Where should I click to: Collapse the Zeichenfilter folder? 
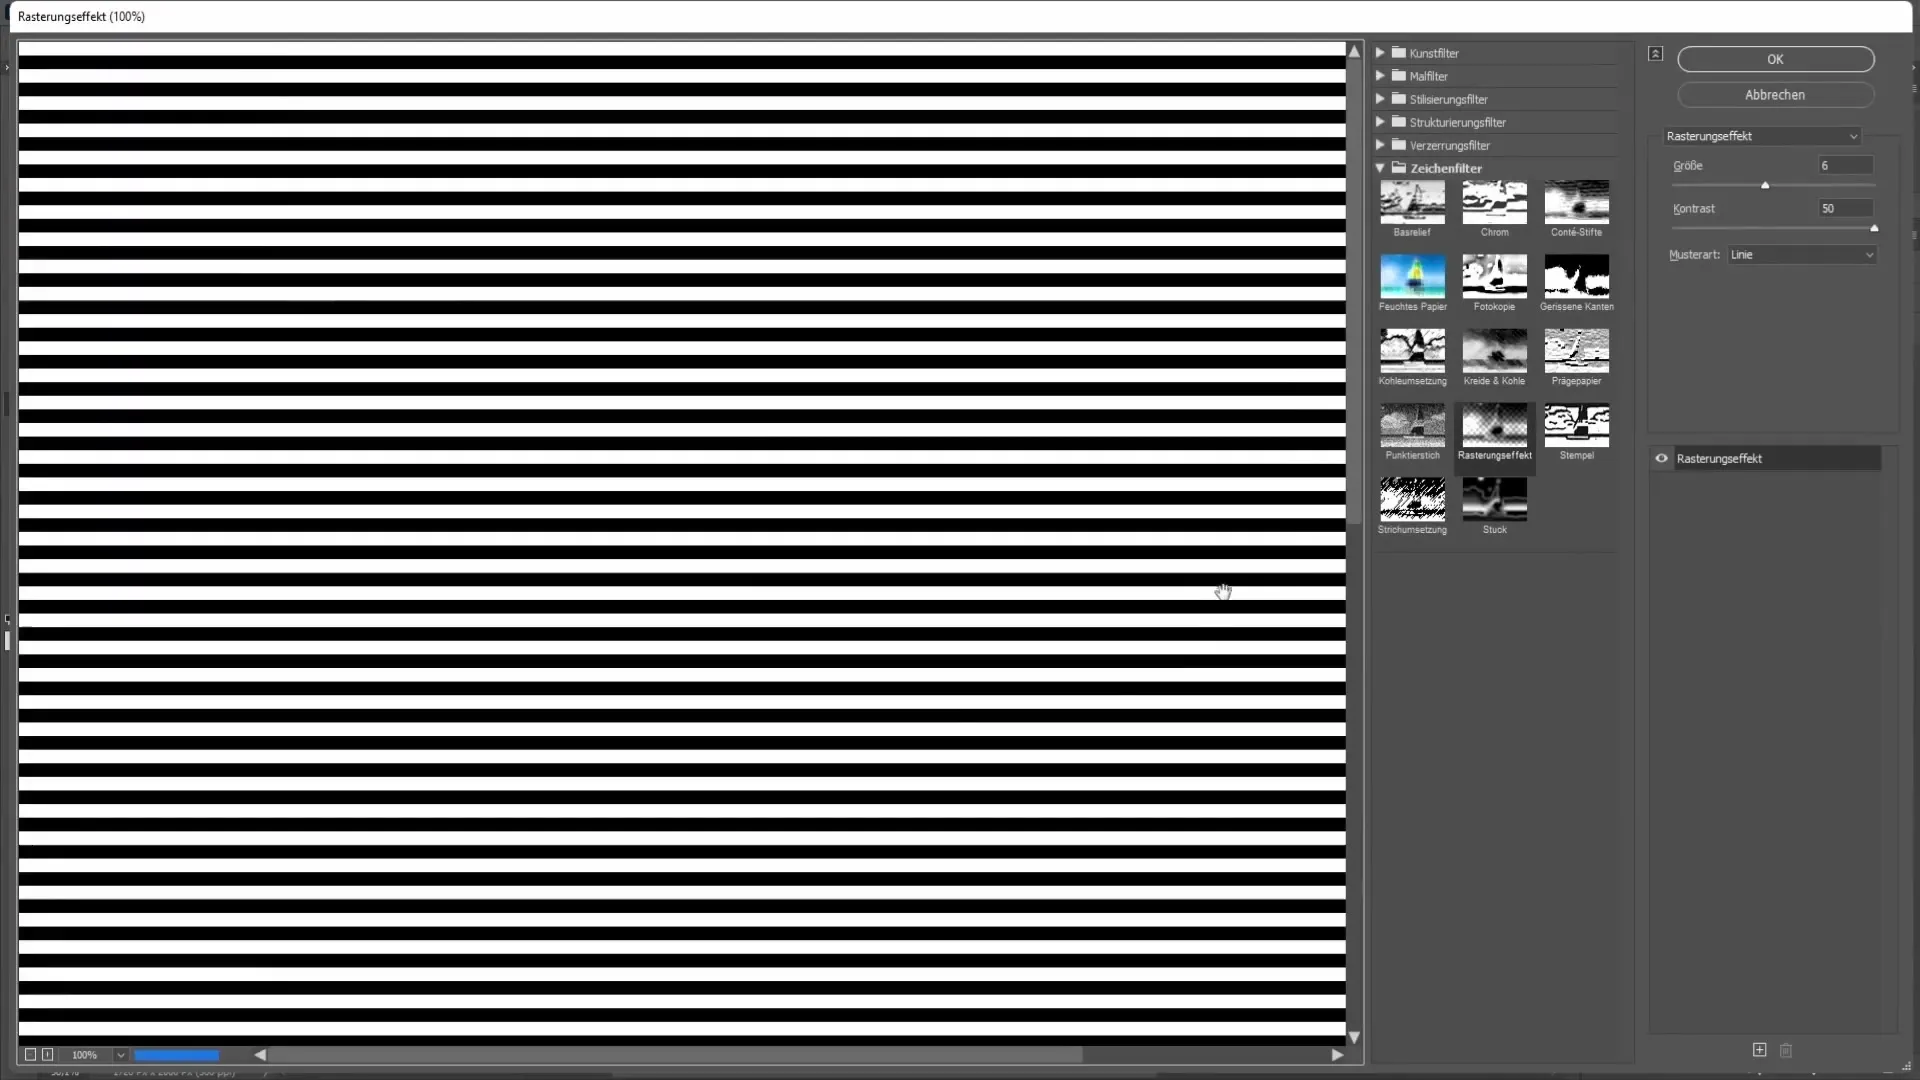[x=1380, y=168]
